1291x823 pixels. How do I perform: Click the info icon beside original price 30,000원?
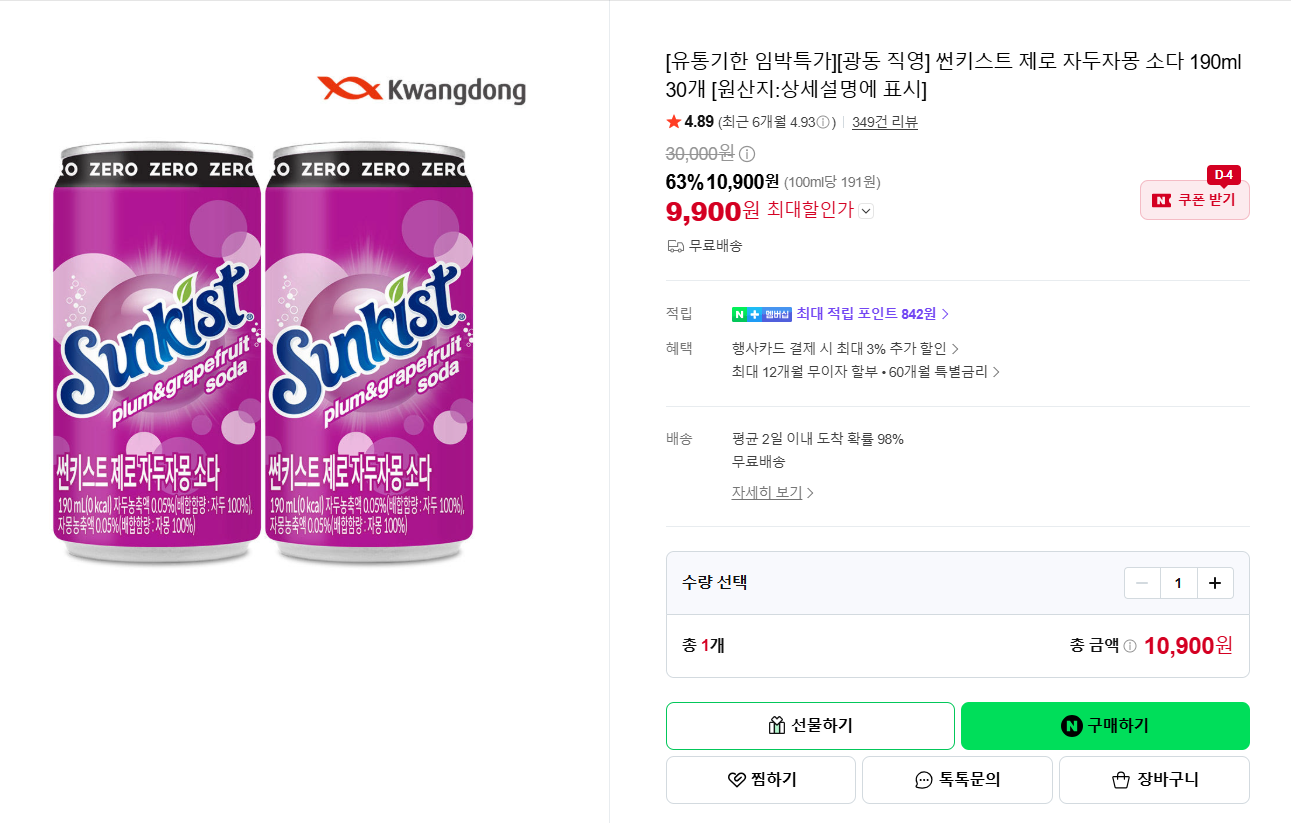(747, 154)
